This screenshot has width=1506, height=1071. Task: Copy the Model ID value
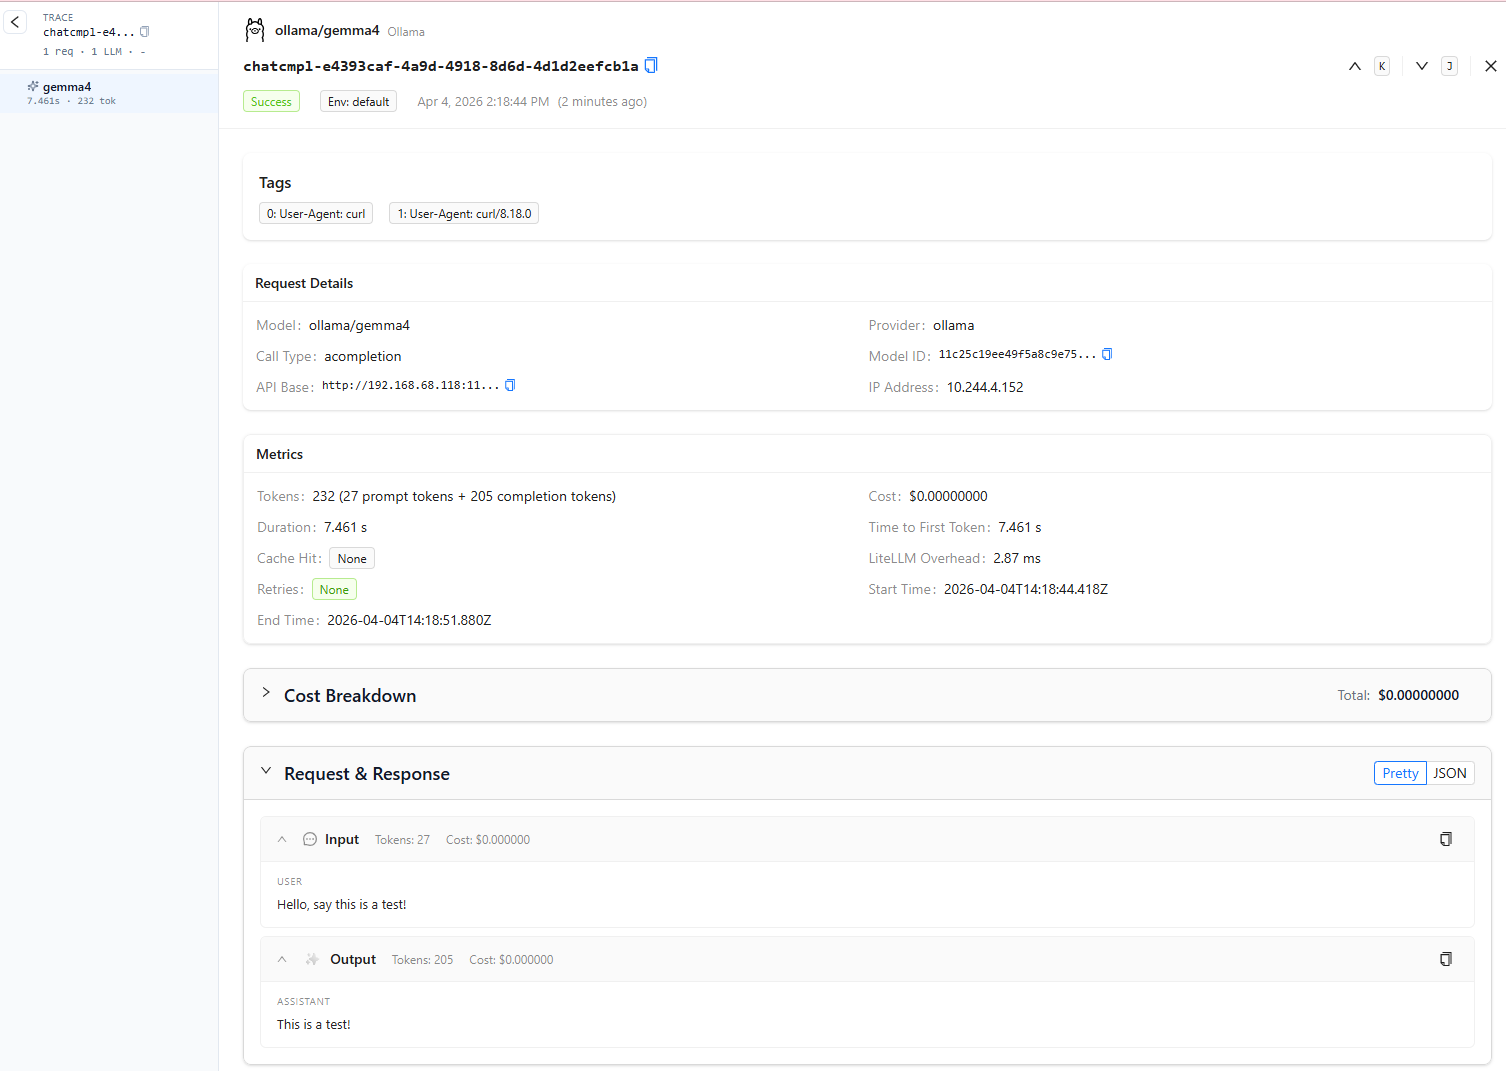(x=1107, y=355)
